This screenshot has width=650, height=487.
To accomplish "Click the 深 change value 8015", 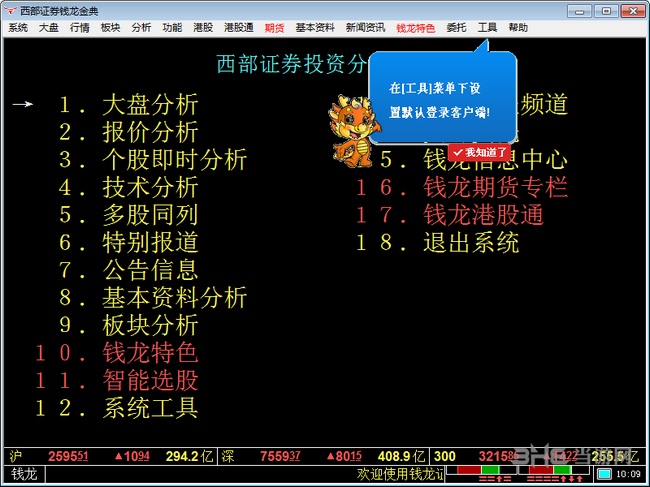I will click(x=344, y=456).
